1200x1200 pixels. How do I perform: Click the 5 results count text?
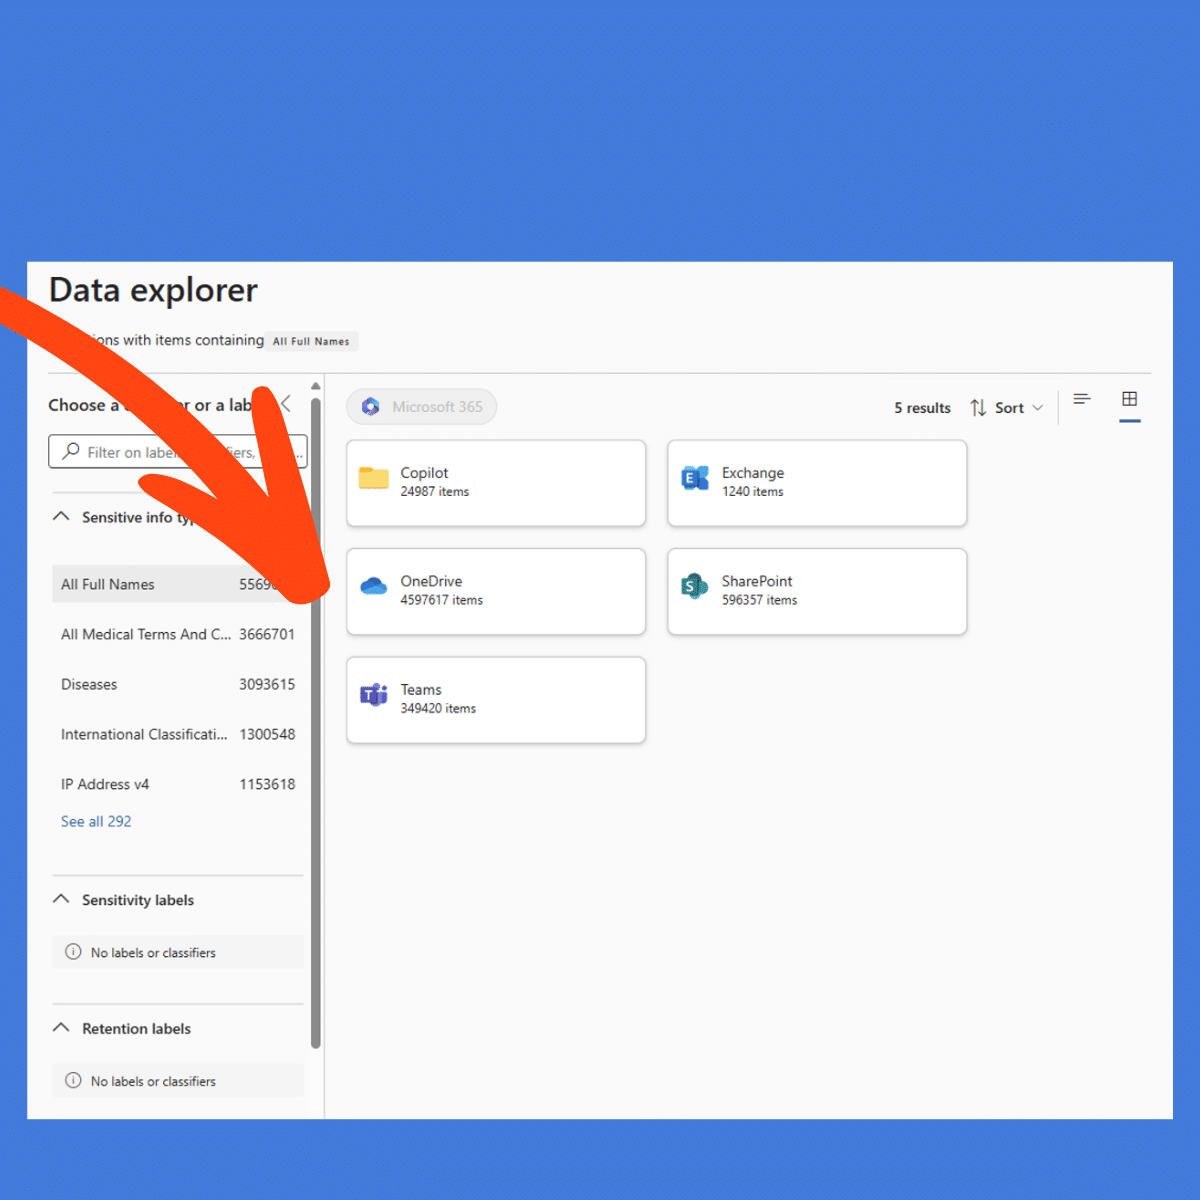[922, 408]
